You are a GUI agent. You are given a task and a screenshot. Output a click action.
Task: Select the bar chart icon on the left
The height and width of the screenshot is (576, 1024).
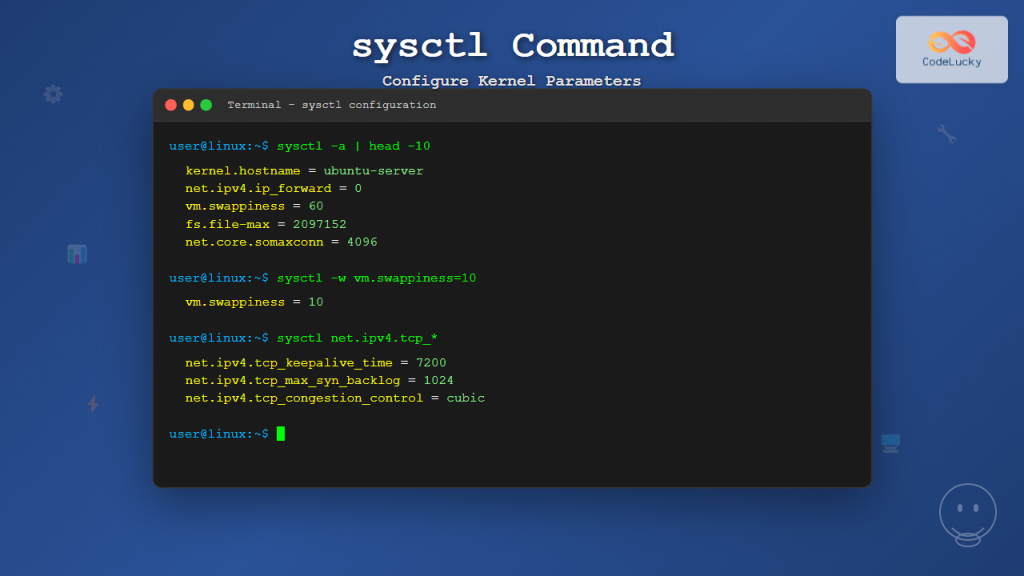[x=77, y=254]
